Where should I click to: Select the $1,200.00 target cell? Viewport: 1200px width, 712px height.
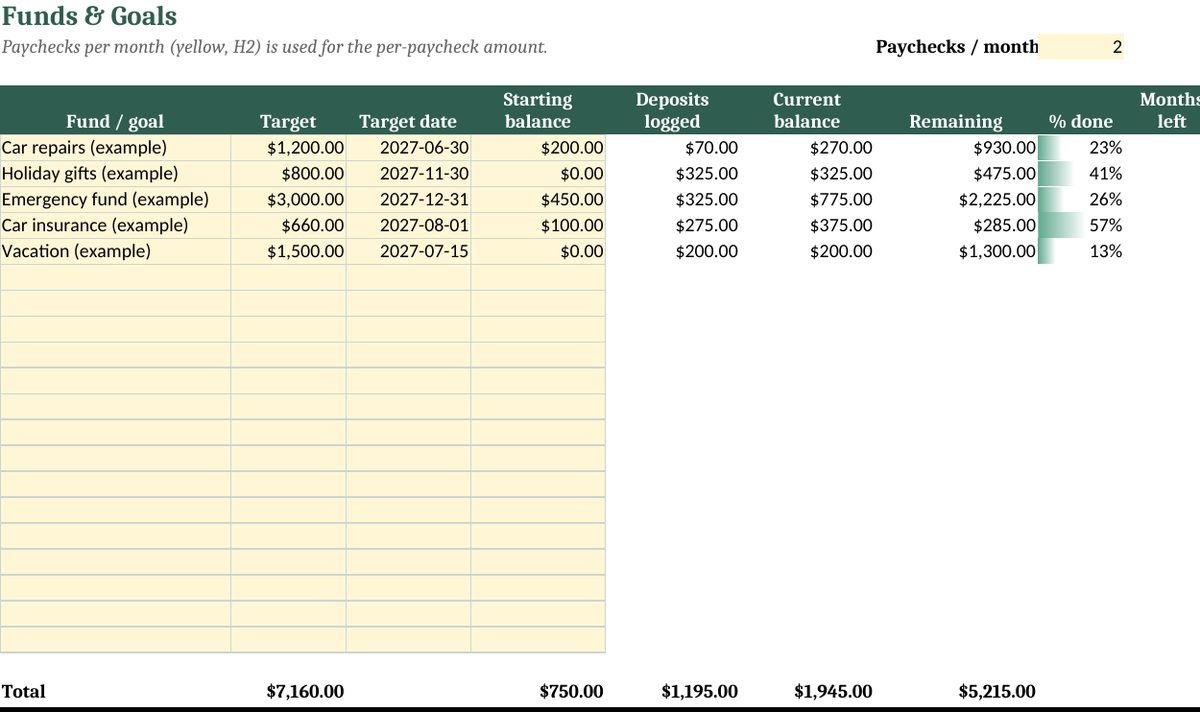289,148
